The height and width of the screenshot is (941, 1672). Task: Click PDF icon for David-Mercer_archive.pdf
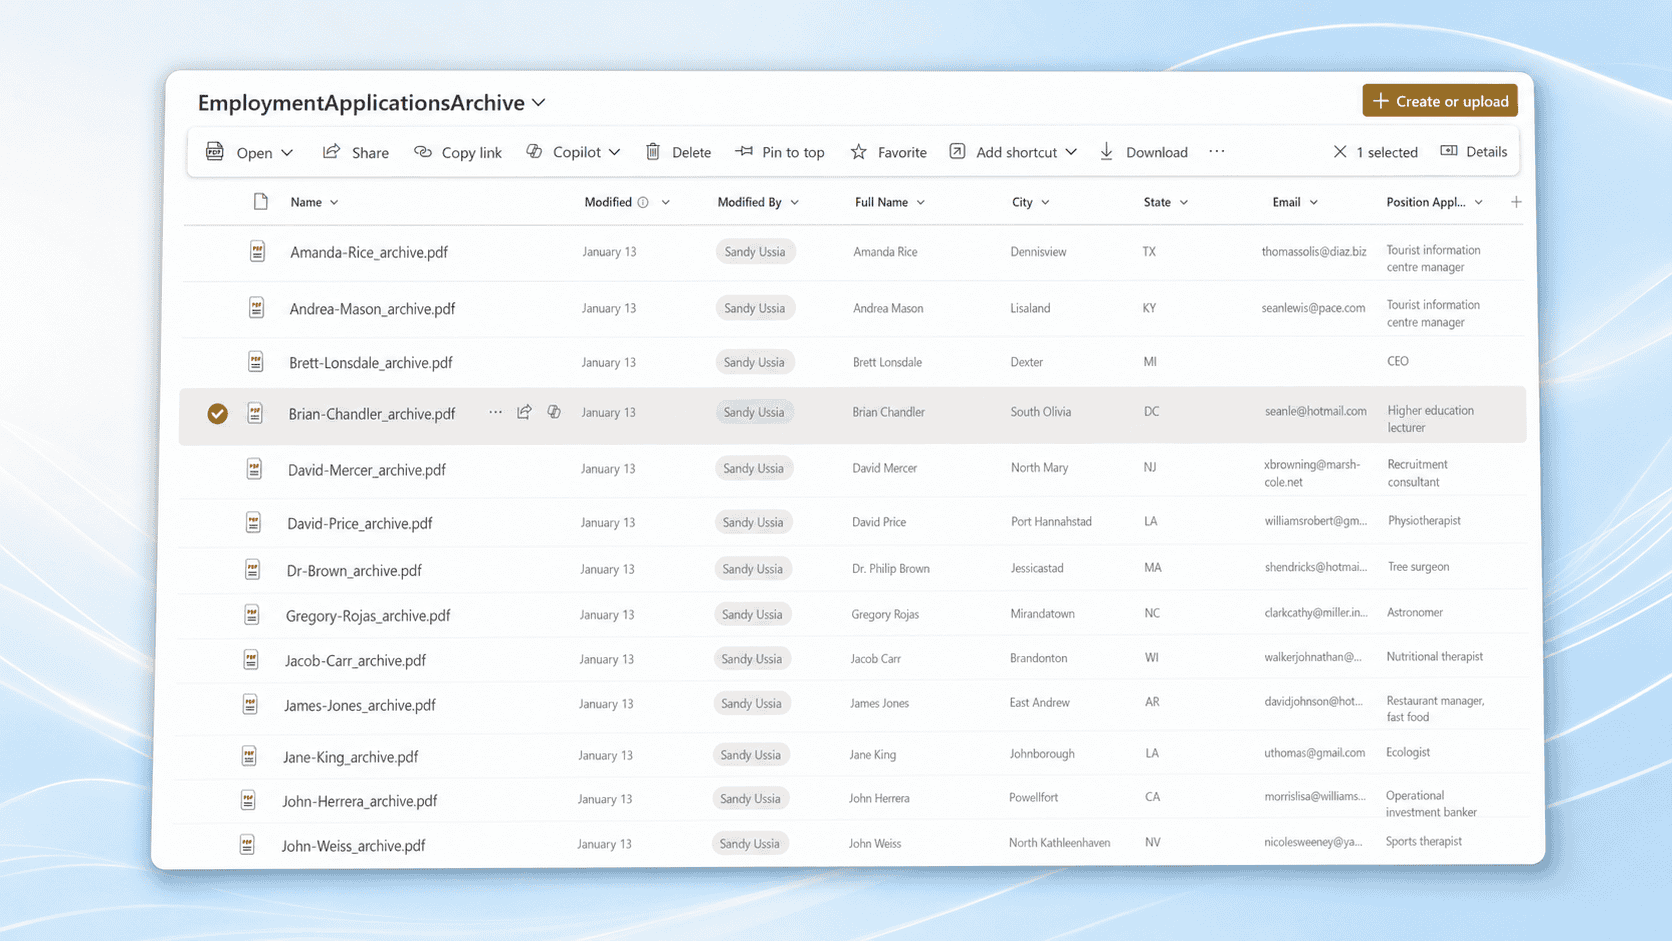click(254, 468)
